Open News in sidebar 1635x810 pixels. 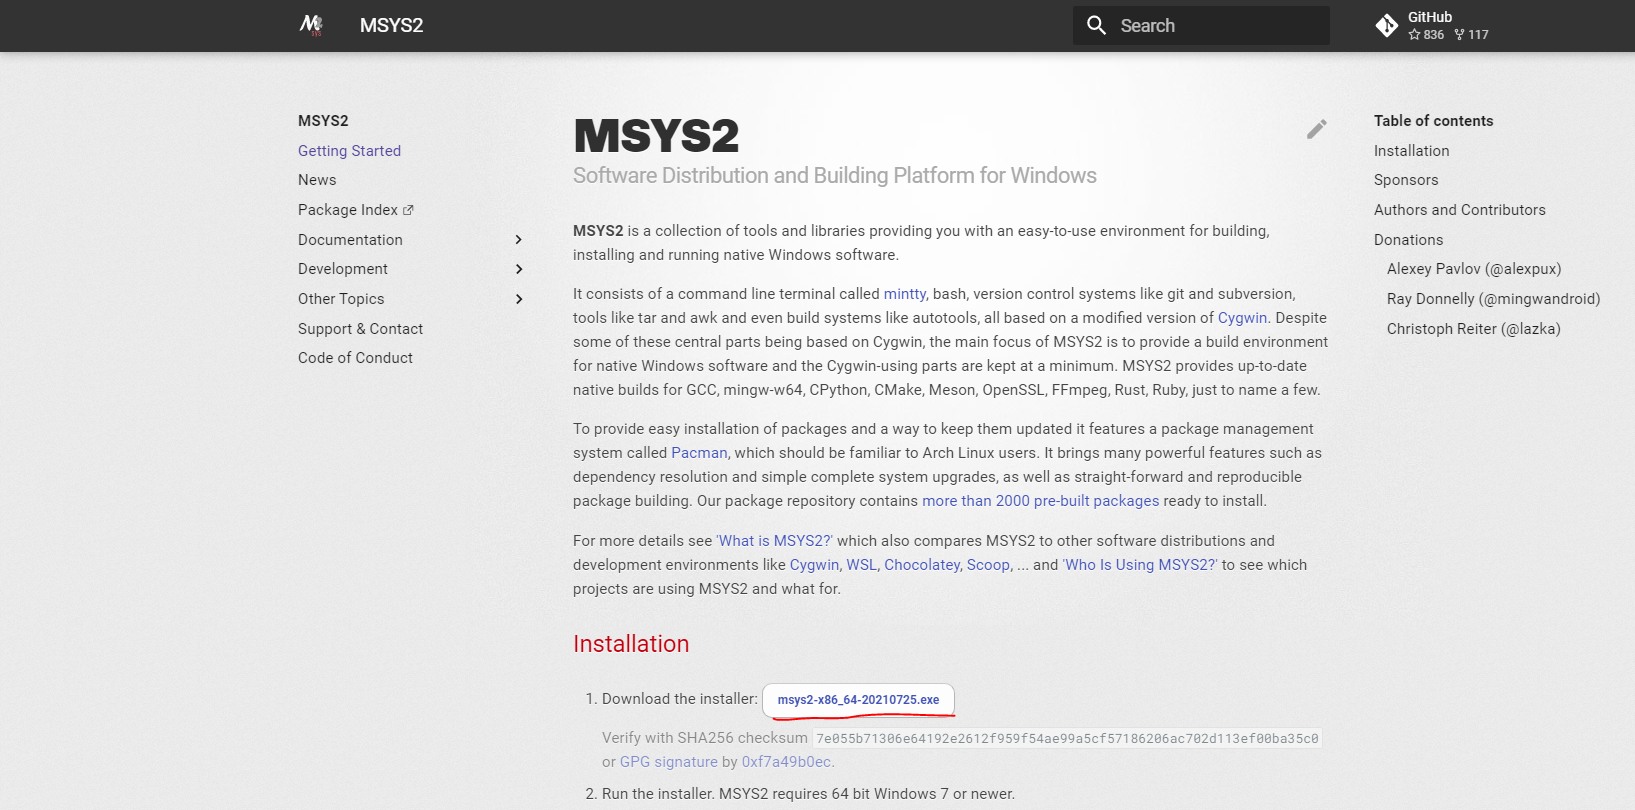[317, 180]
